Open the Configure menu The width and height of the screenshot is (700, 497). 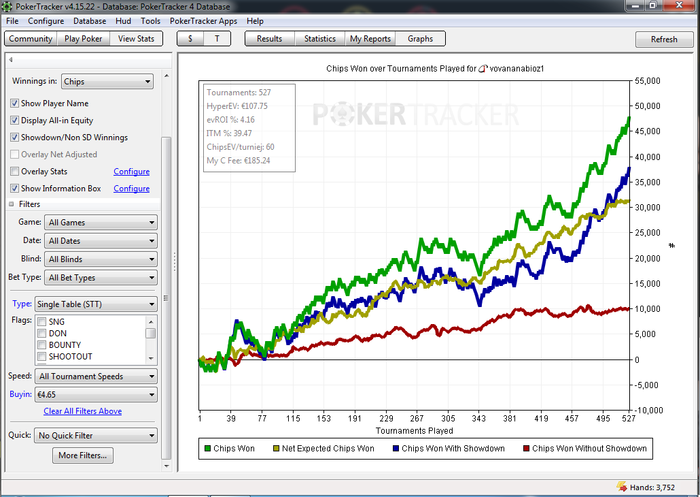(x=46, y=21)
